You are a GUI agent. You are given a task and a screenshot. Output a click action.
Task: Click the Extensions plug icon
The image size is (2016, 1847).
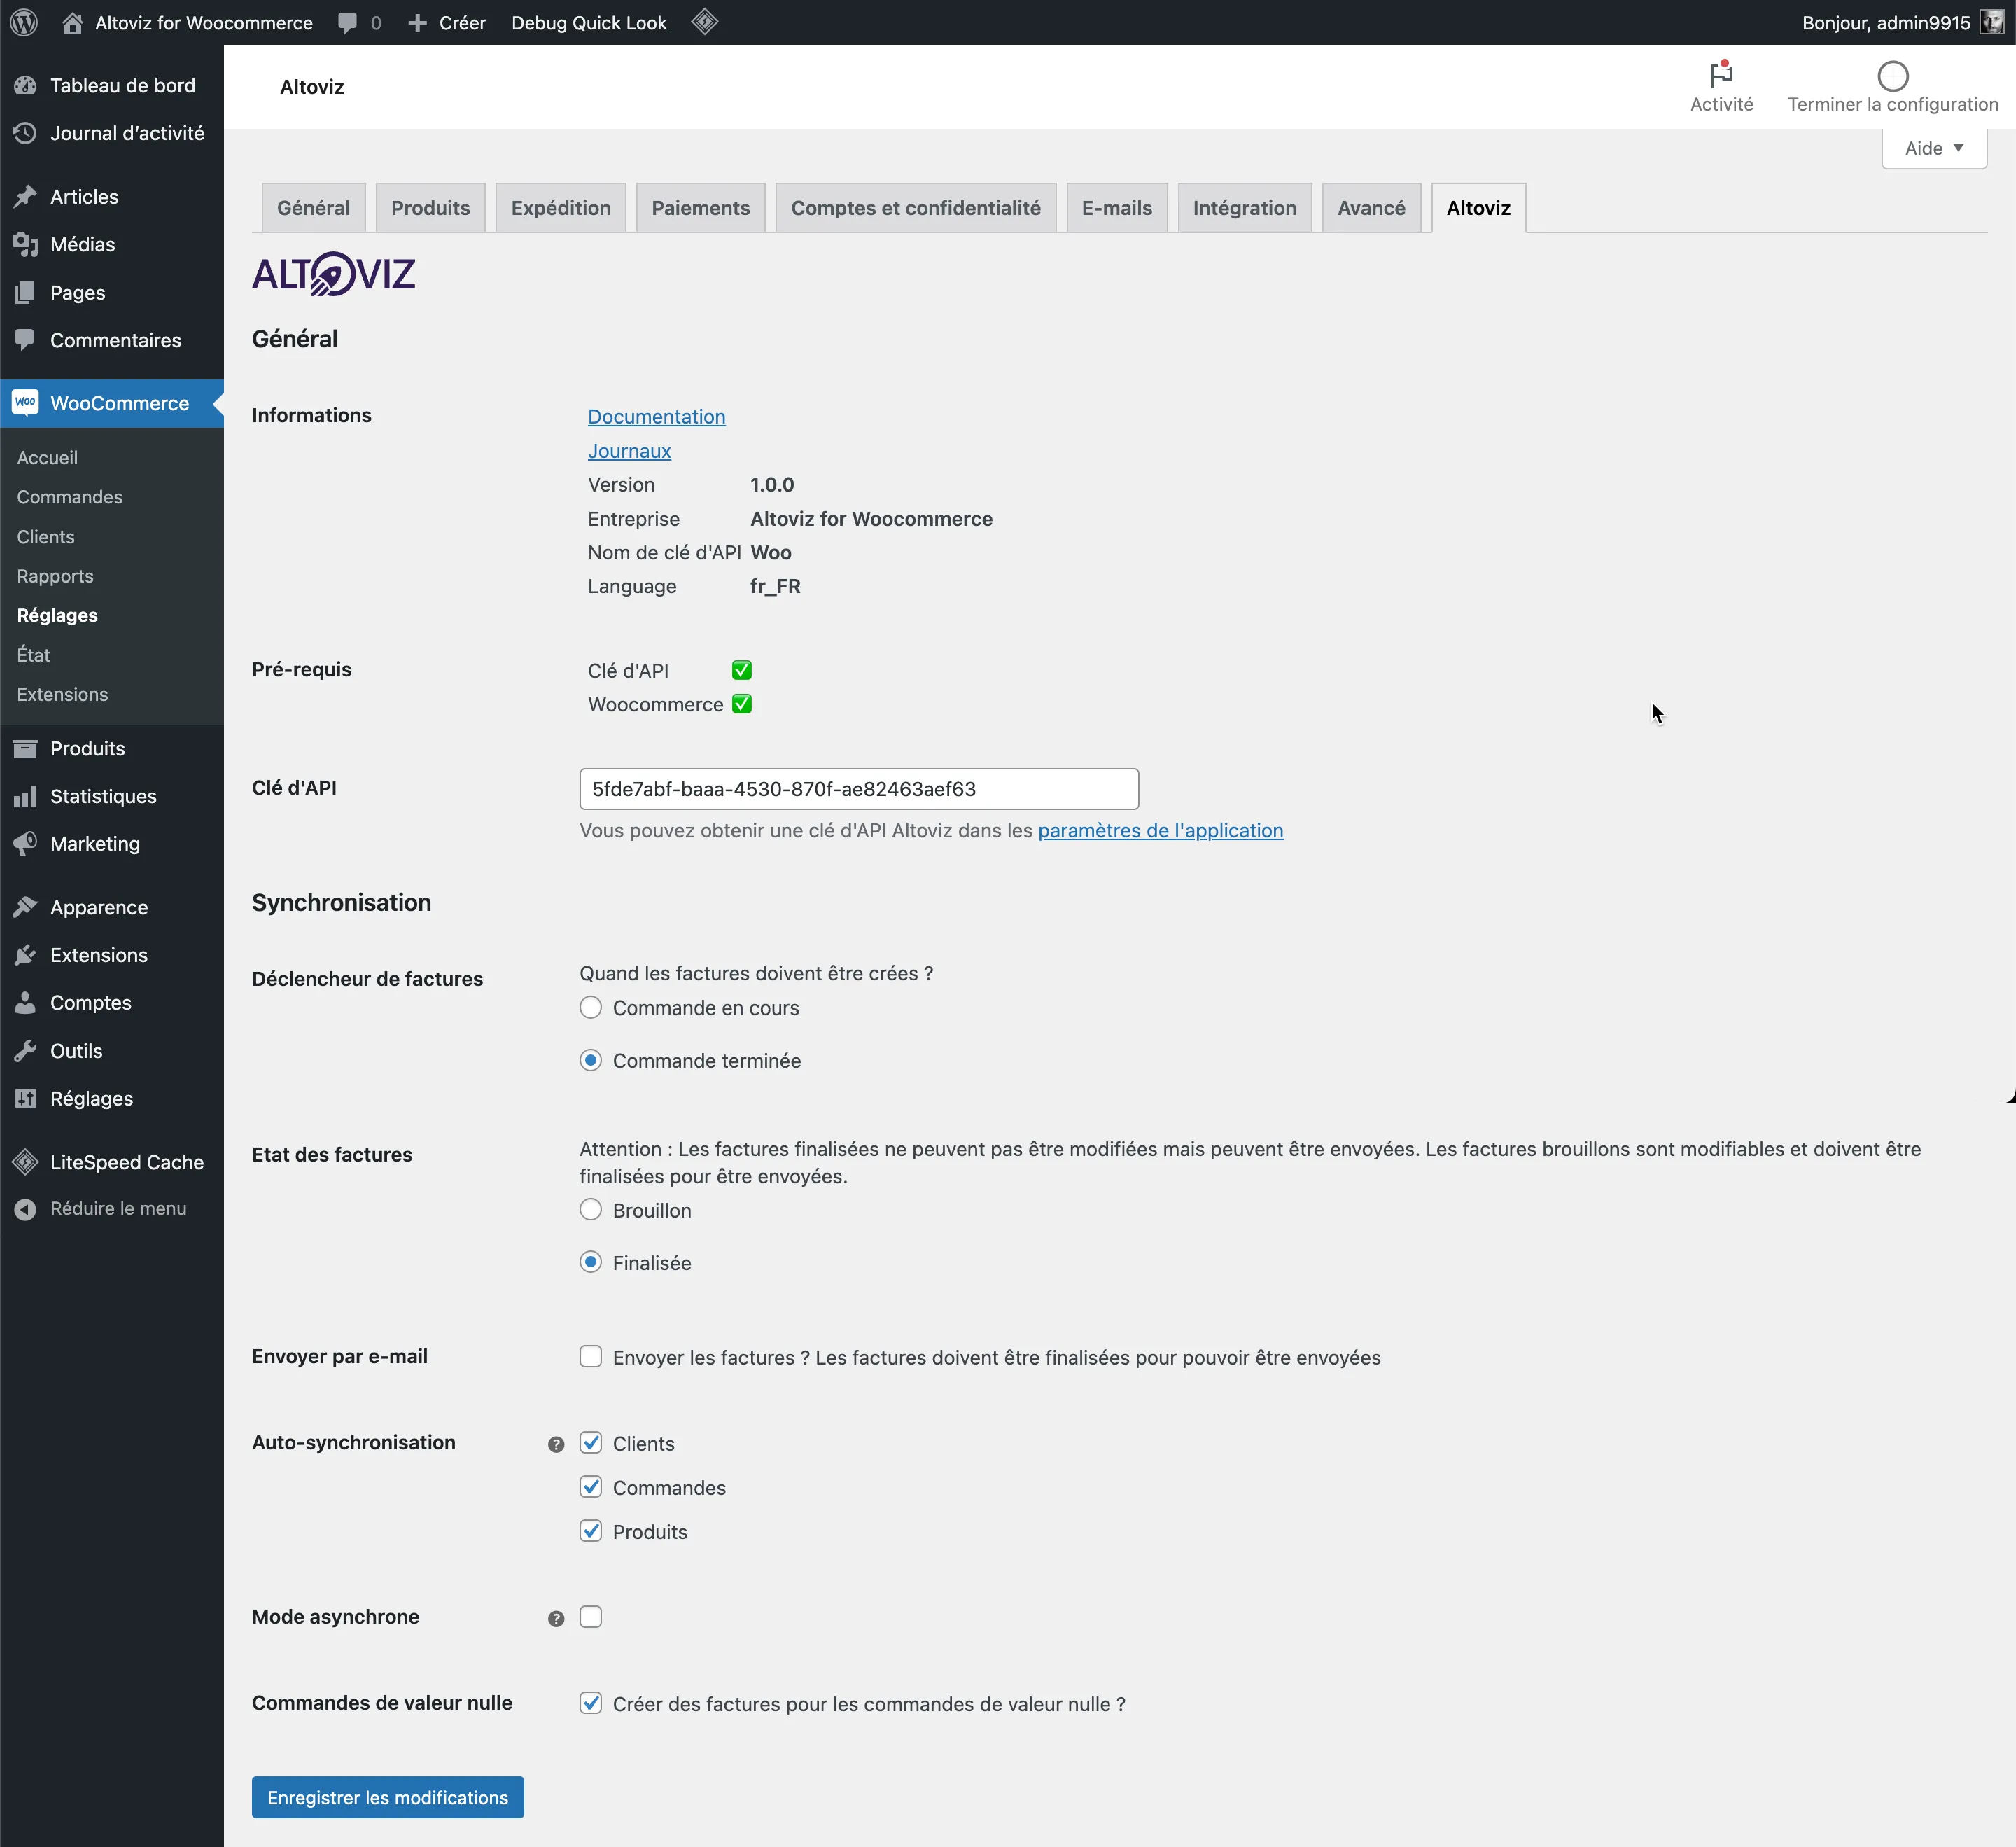click(x=25, y=955)
